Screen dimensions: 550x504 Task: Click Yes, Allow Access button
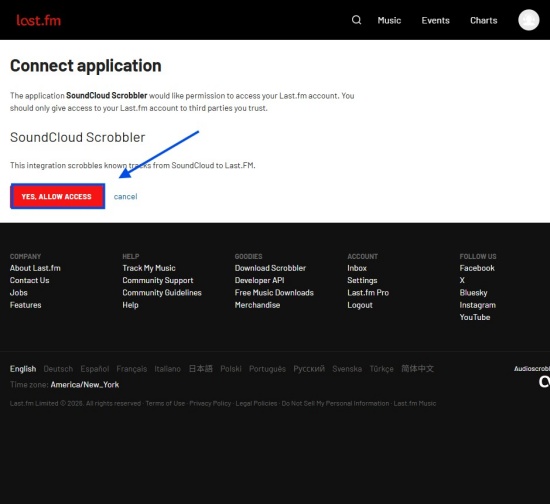click(x=58, y=196)
